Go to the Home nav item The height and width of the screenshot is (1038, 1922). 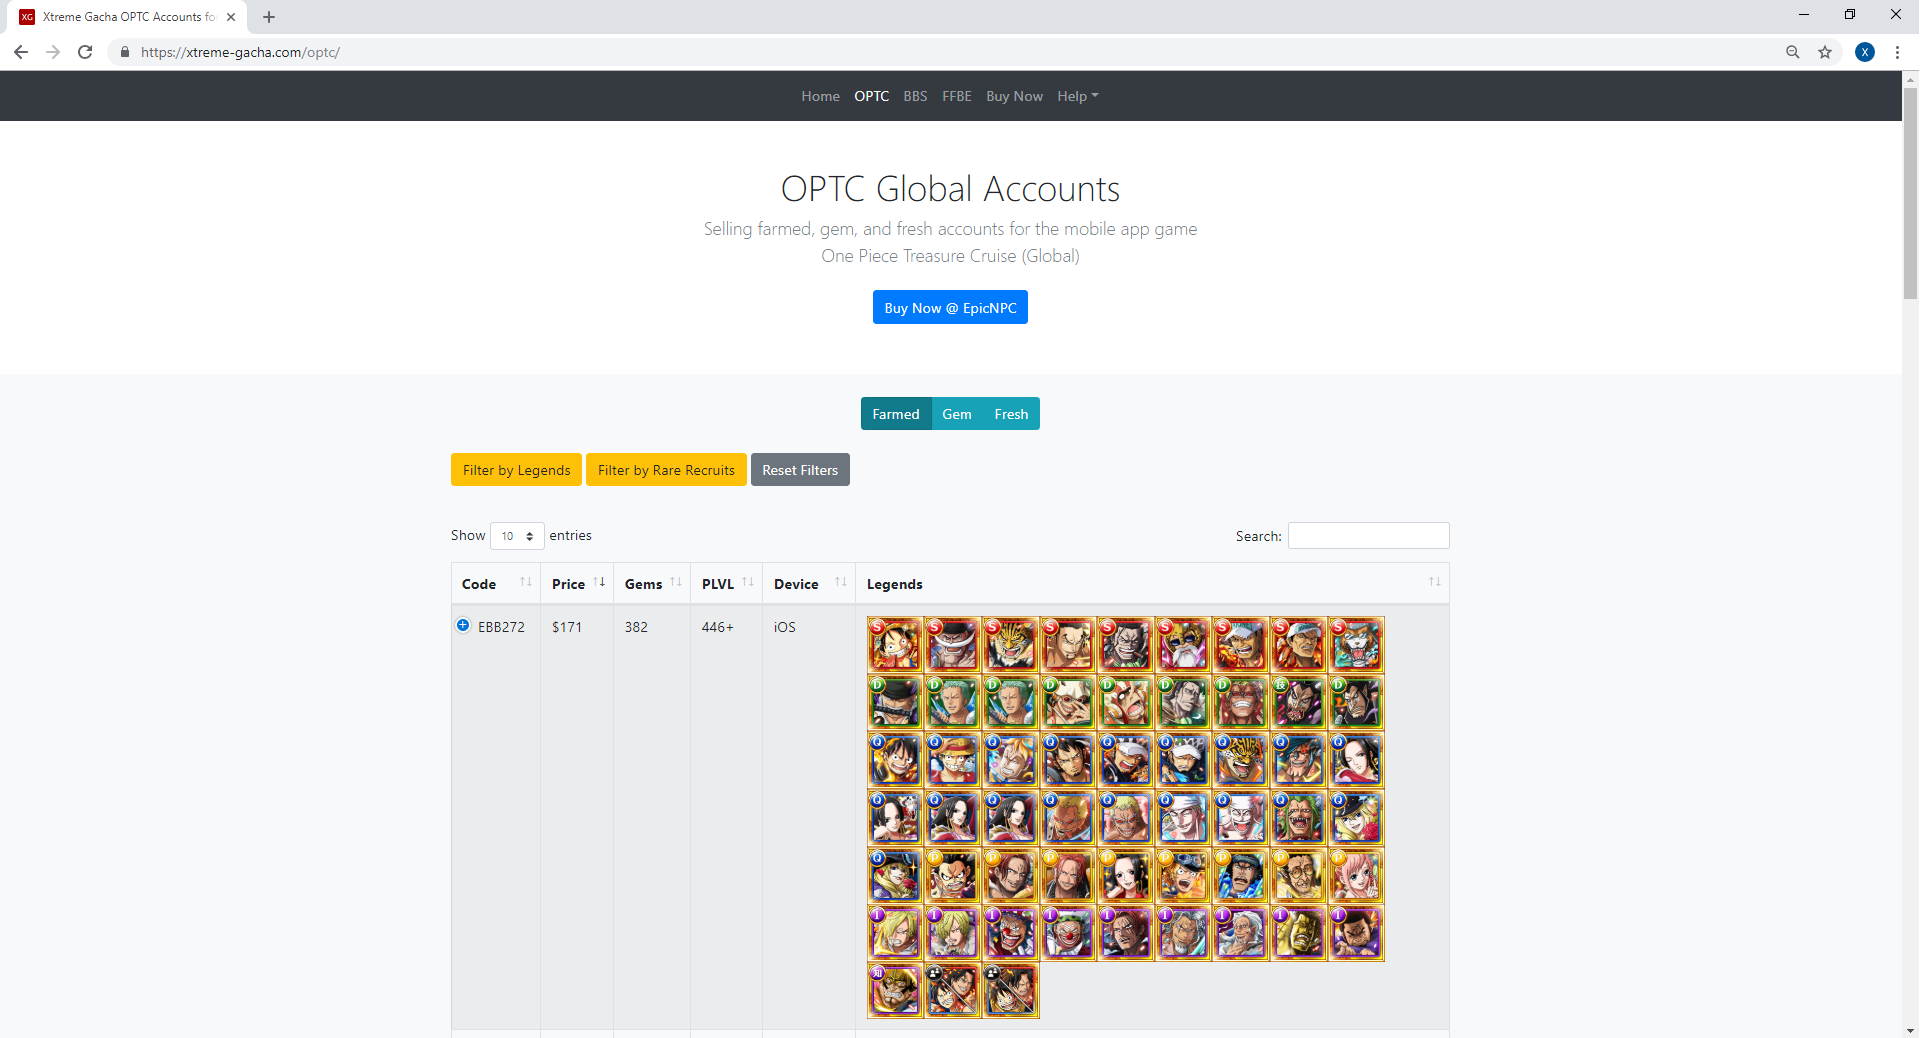pos(820,96)
